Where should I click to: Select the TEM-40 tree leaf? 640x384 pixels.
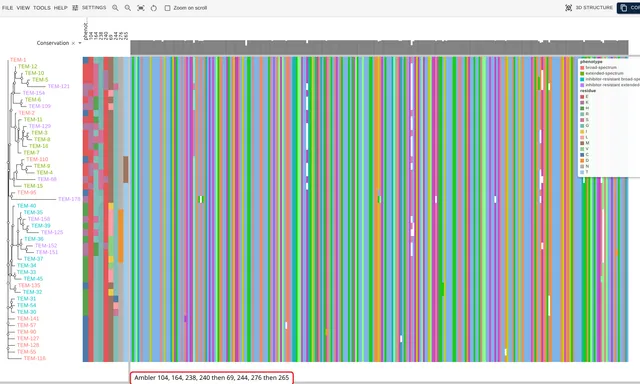tap(27, 206)
